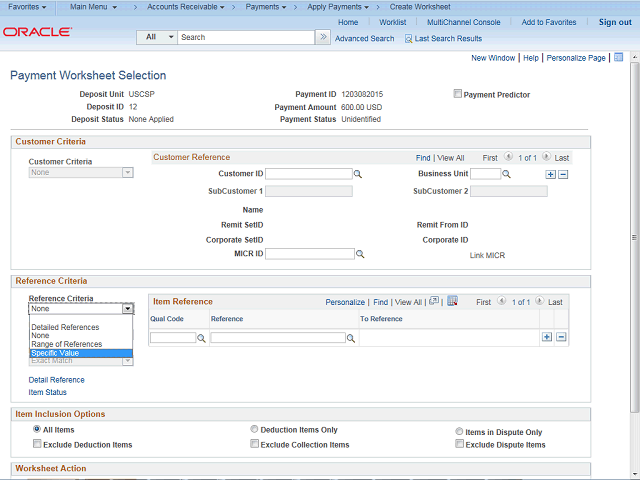640x480 pixels.
Task: Enable the Payment Predictor checkbox
Action: [x=458, y=95]
